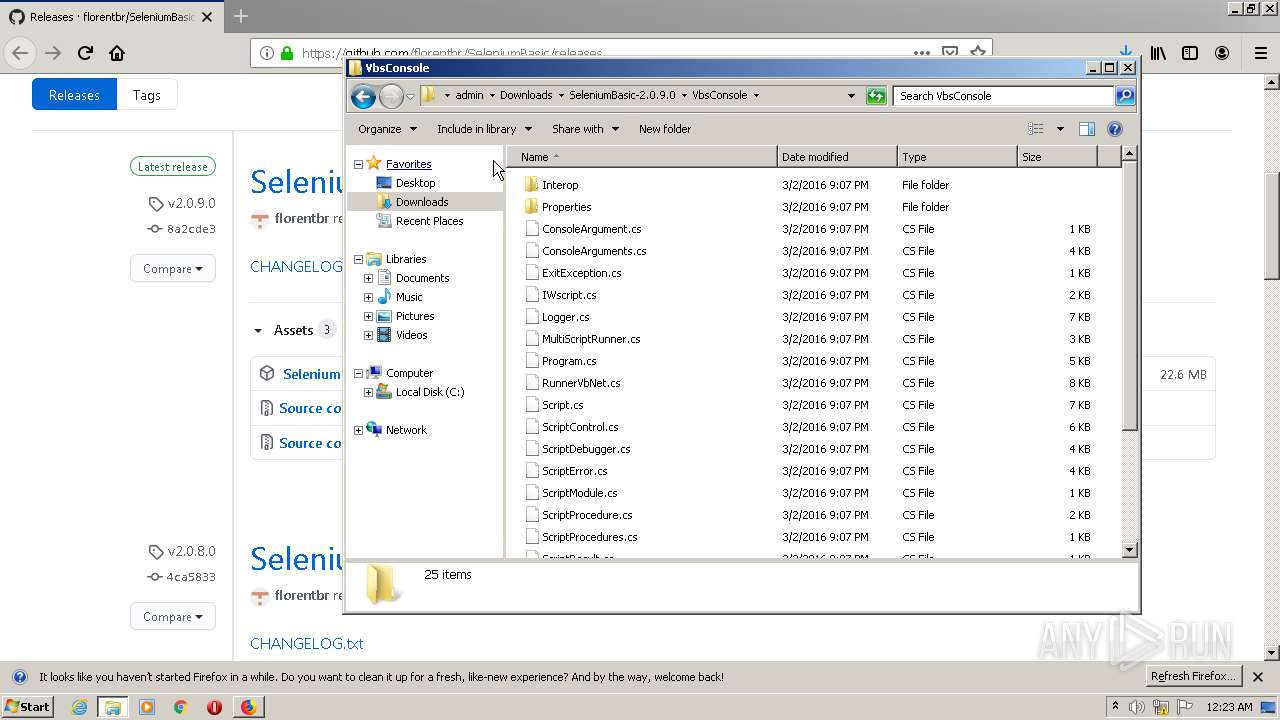
Task: Expand the Local Disk (C:) node
Action: coord(368,392)
